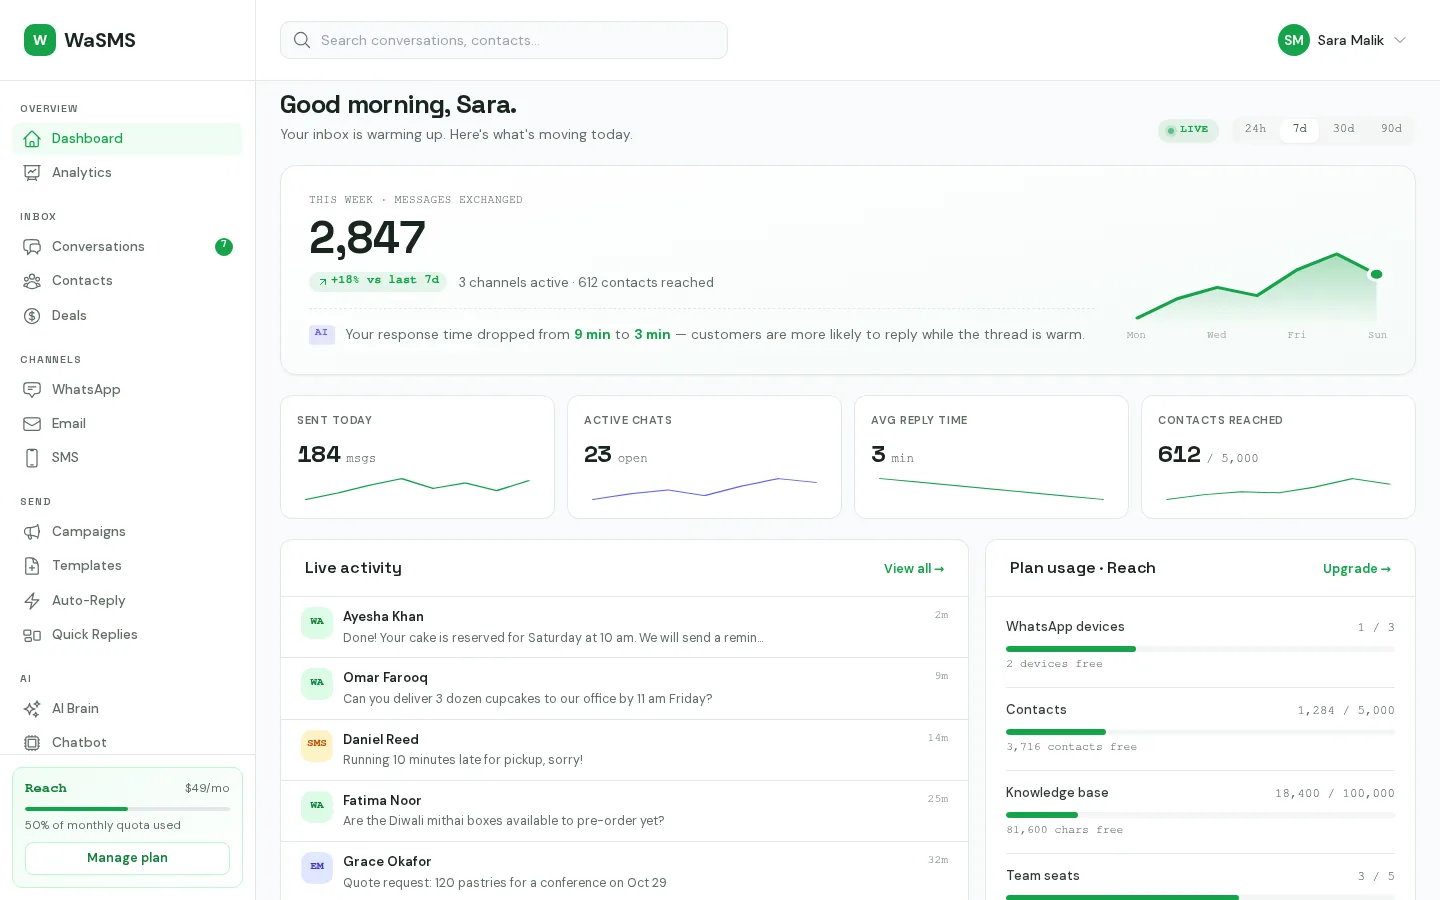
Task: Open the Campaigns page
Action: [127, 532]
